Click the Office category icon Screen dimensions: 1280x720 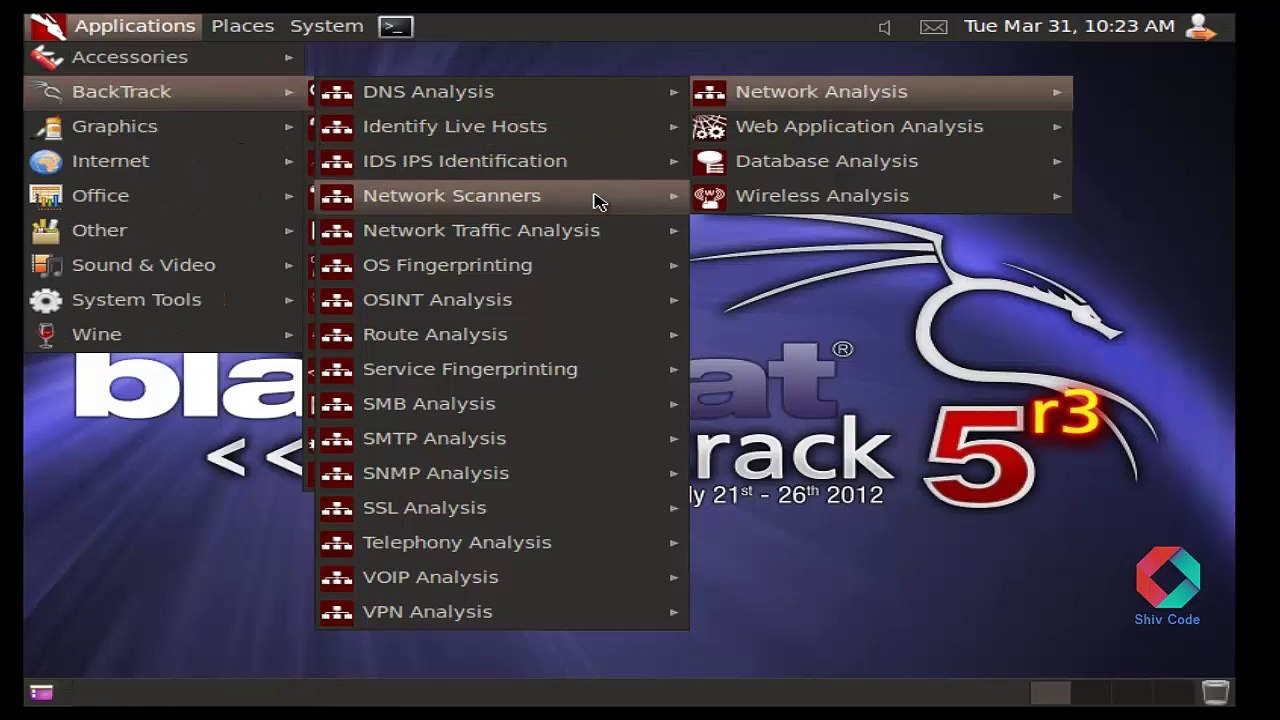pos(46,196)
